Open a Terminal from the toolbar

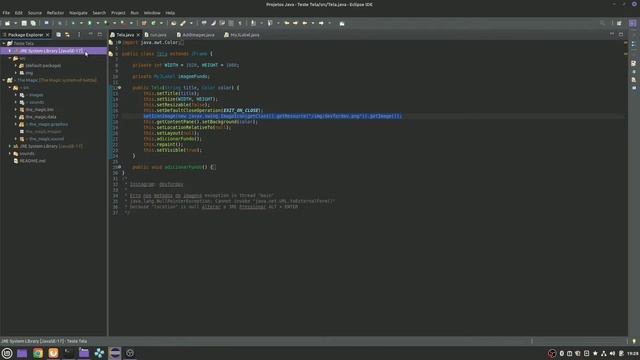(47, 23)
